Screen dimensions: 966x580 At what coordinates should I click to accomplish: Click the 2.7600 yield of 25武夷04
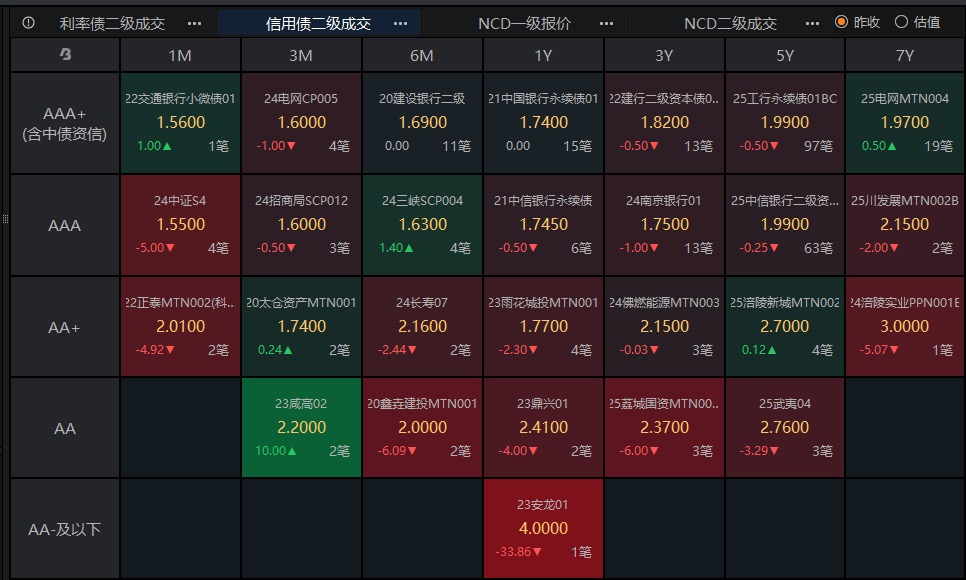pyautogui.click(x=784, y=427)
